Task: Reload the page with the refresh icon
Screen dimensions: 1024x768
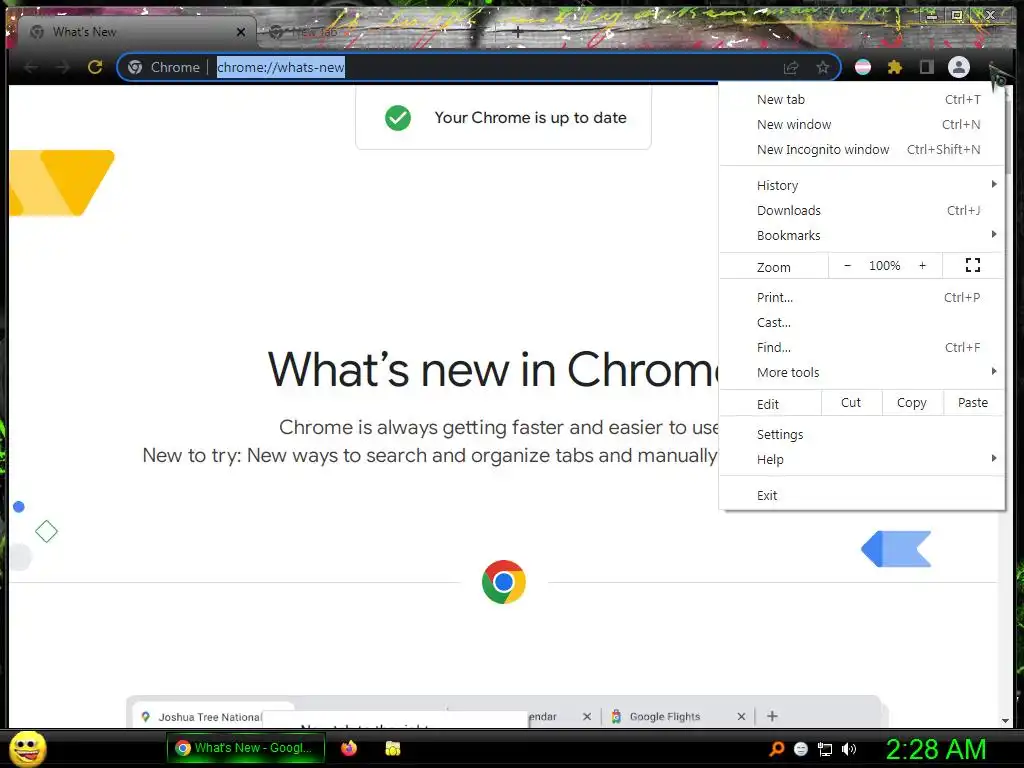Action: tap(95, 67)
